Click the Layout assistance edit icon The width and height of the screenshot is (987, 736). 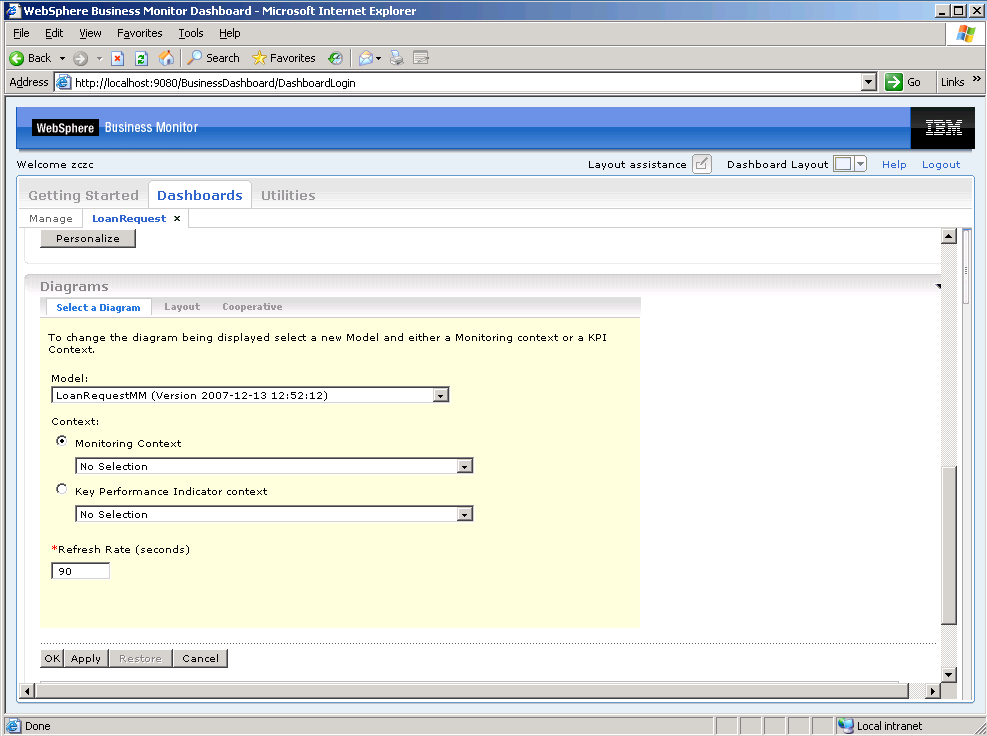pyautogui.click(x=701, y=164)
